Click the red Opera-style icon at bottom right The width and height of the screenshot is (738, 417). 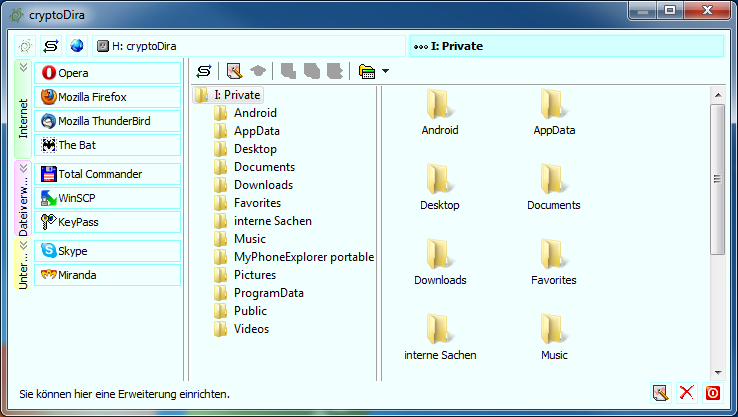tap(713, 393)
